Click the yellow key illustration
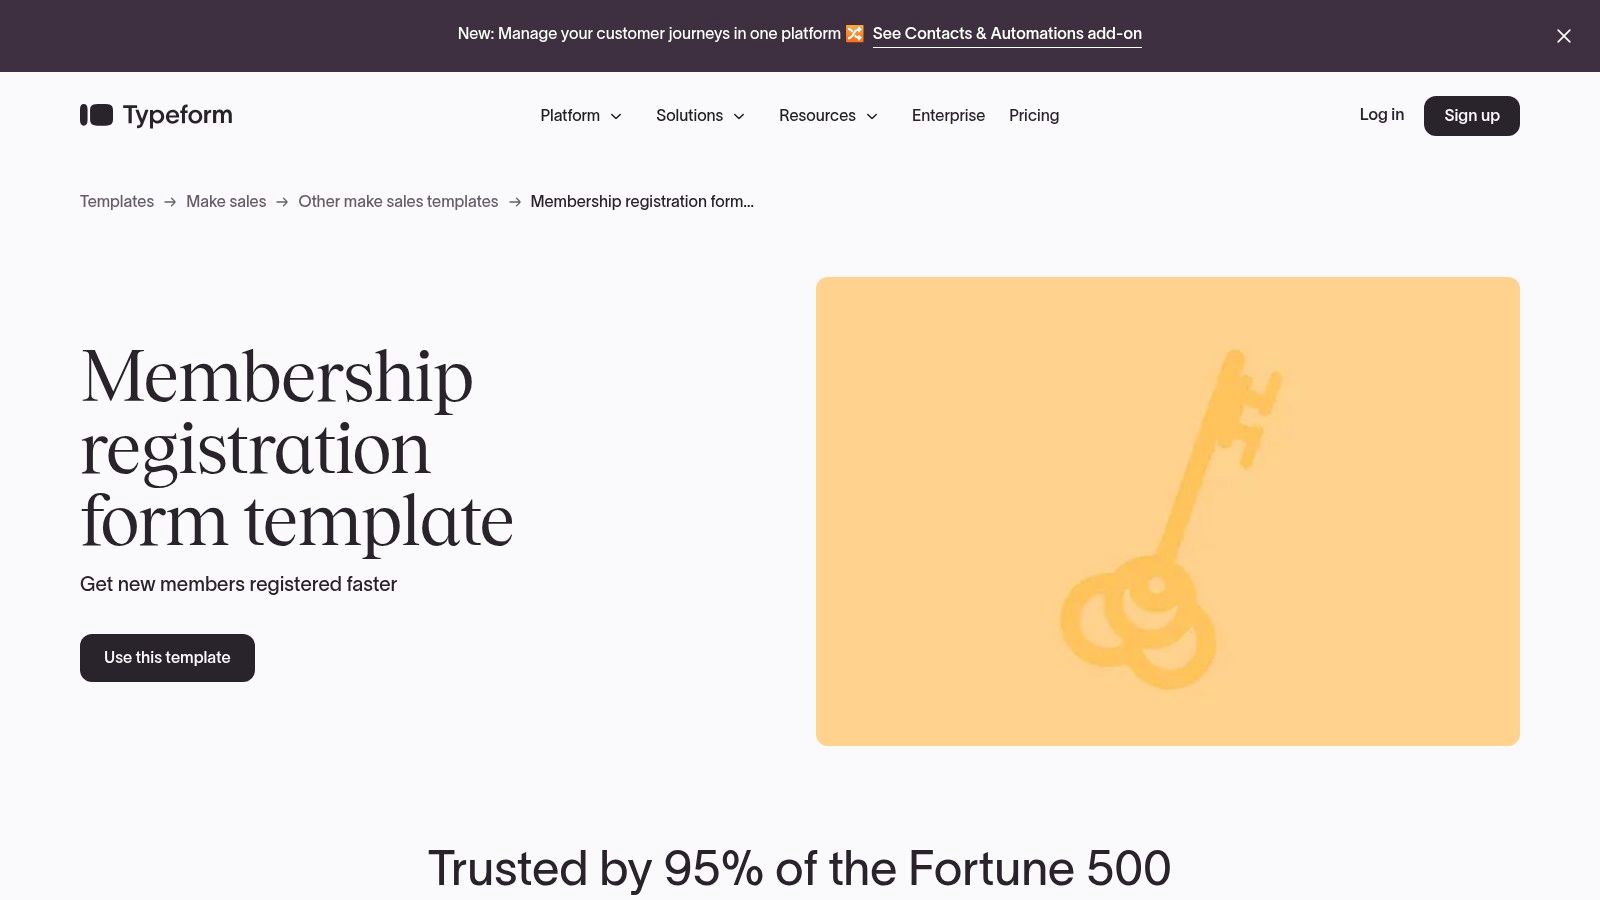 1167,510
